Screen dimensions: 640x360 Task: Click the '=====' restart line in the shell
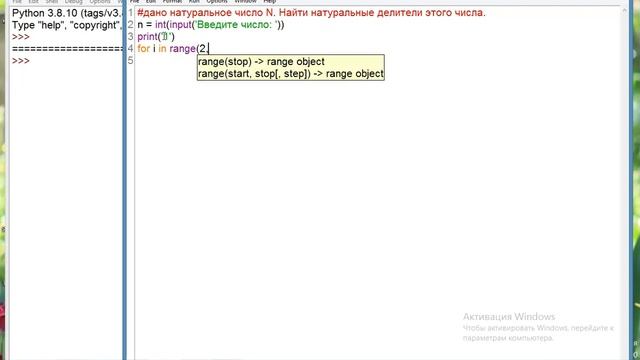pos(67,49)
